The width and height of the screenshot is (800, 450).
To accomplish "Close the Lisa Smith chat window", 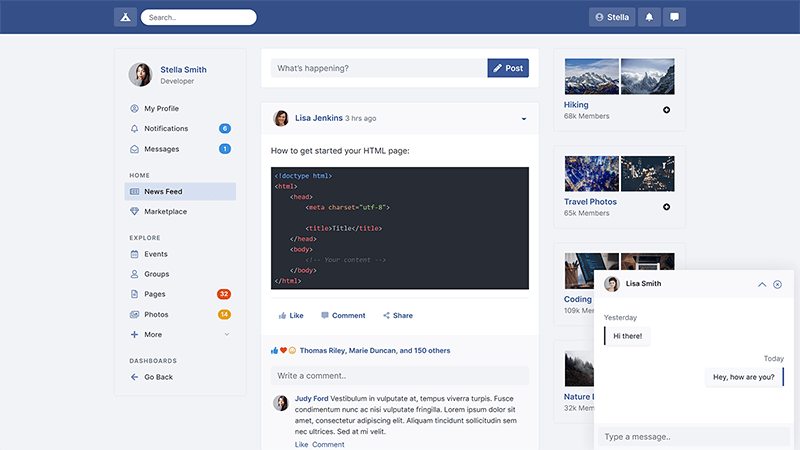I will click(777, 284).
